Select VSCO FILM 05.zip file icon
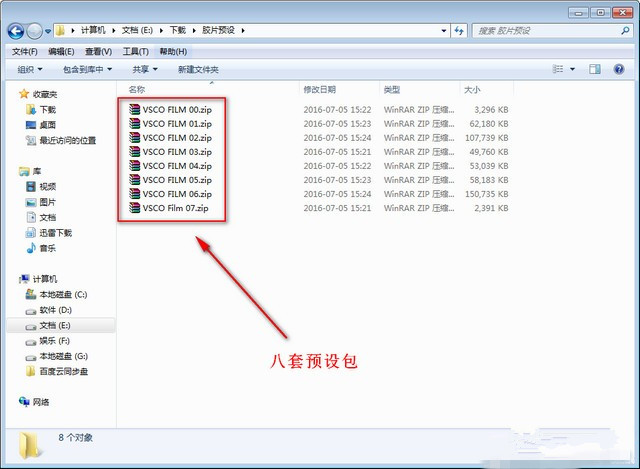The image size is (640, 469). [x=134, y=179]
